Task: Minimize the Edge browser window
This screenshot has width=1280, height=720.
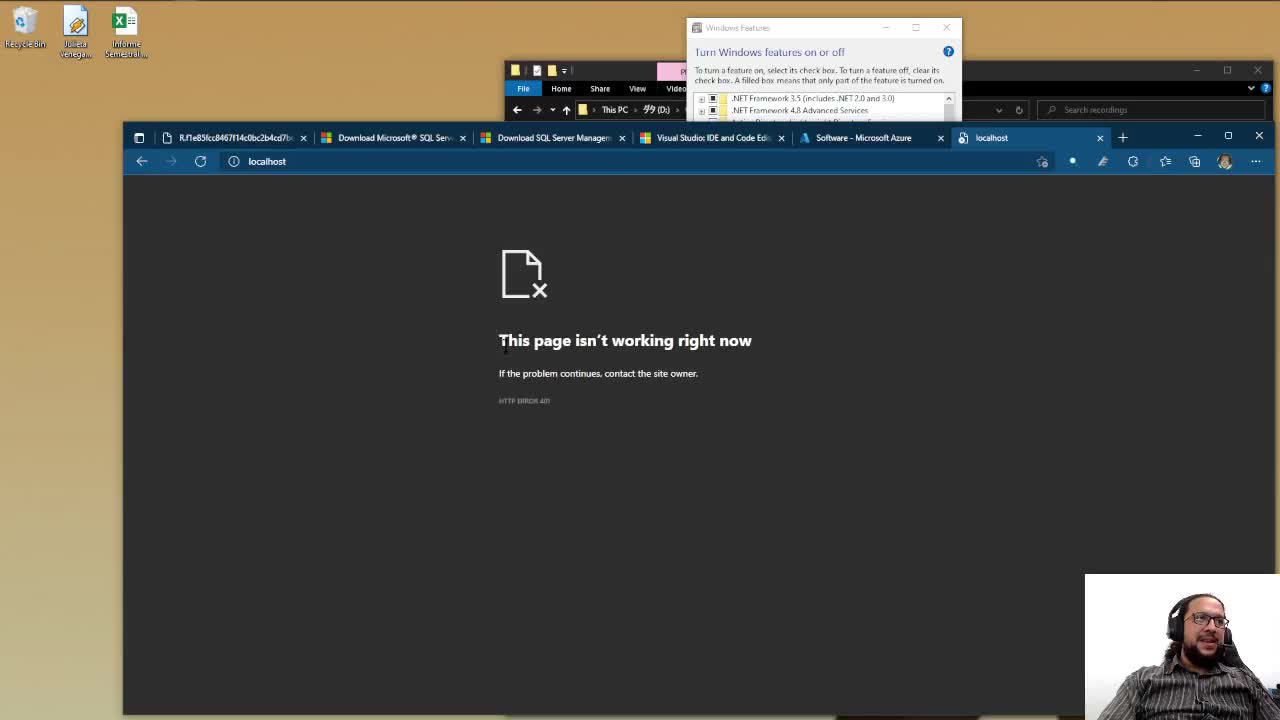Action: pyautogui.click(x=1197, y=136)
